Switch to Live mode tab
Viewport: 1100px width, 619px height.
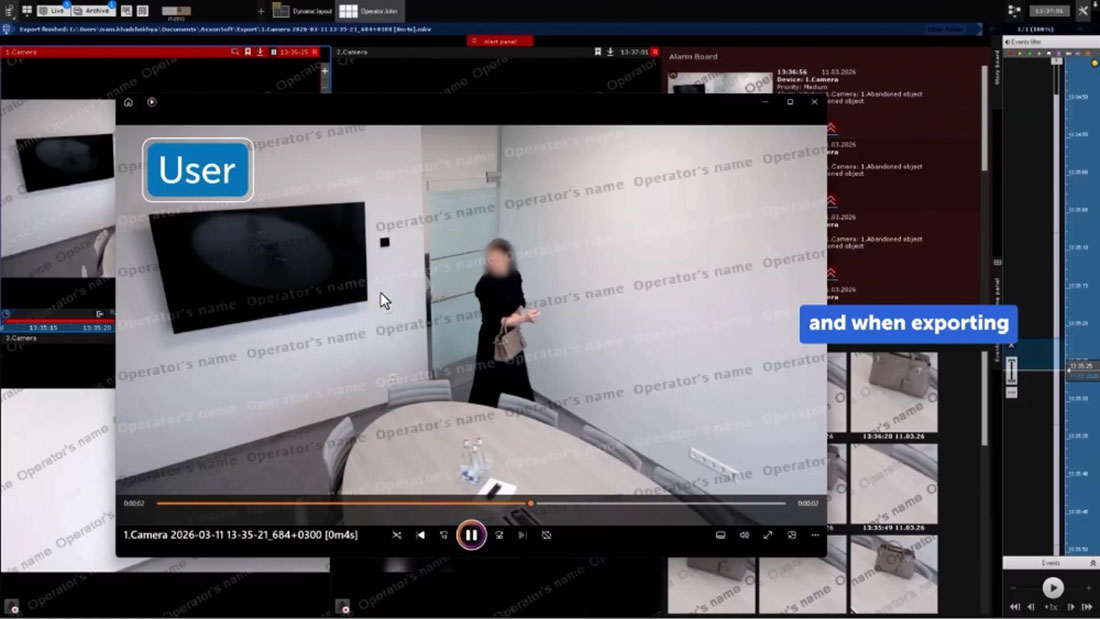[52, 11]
